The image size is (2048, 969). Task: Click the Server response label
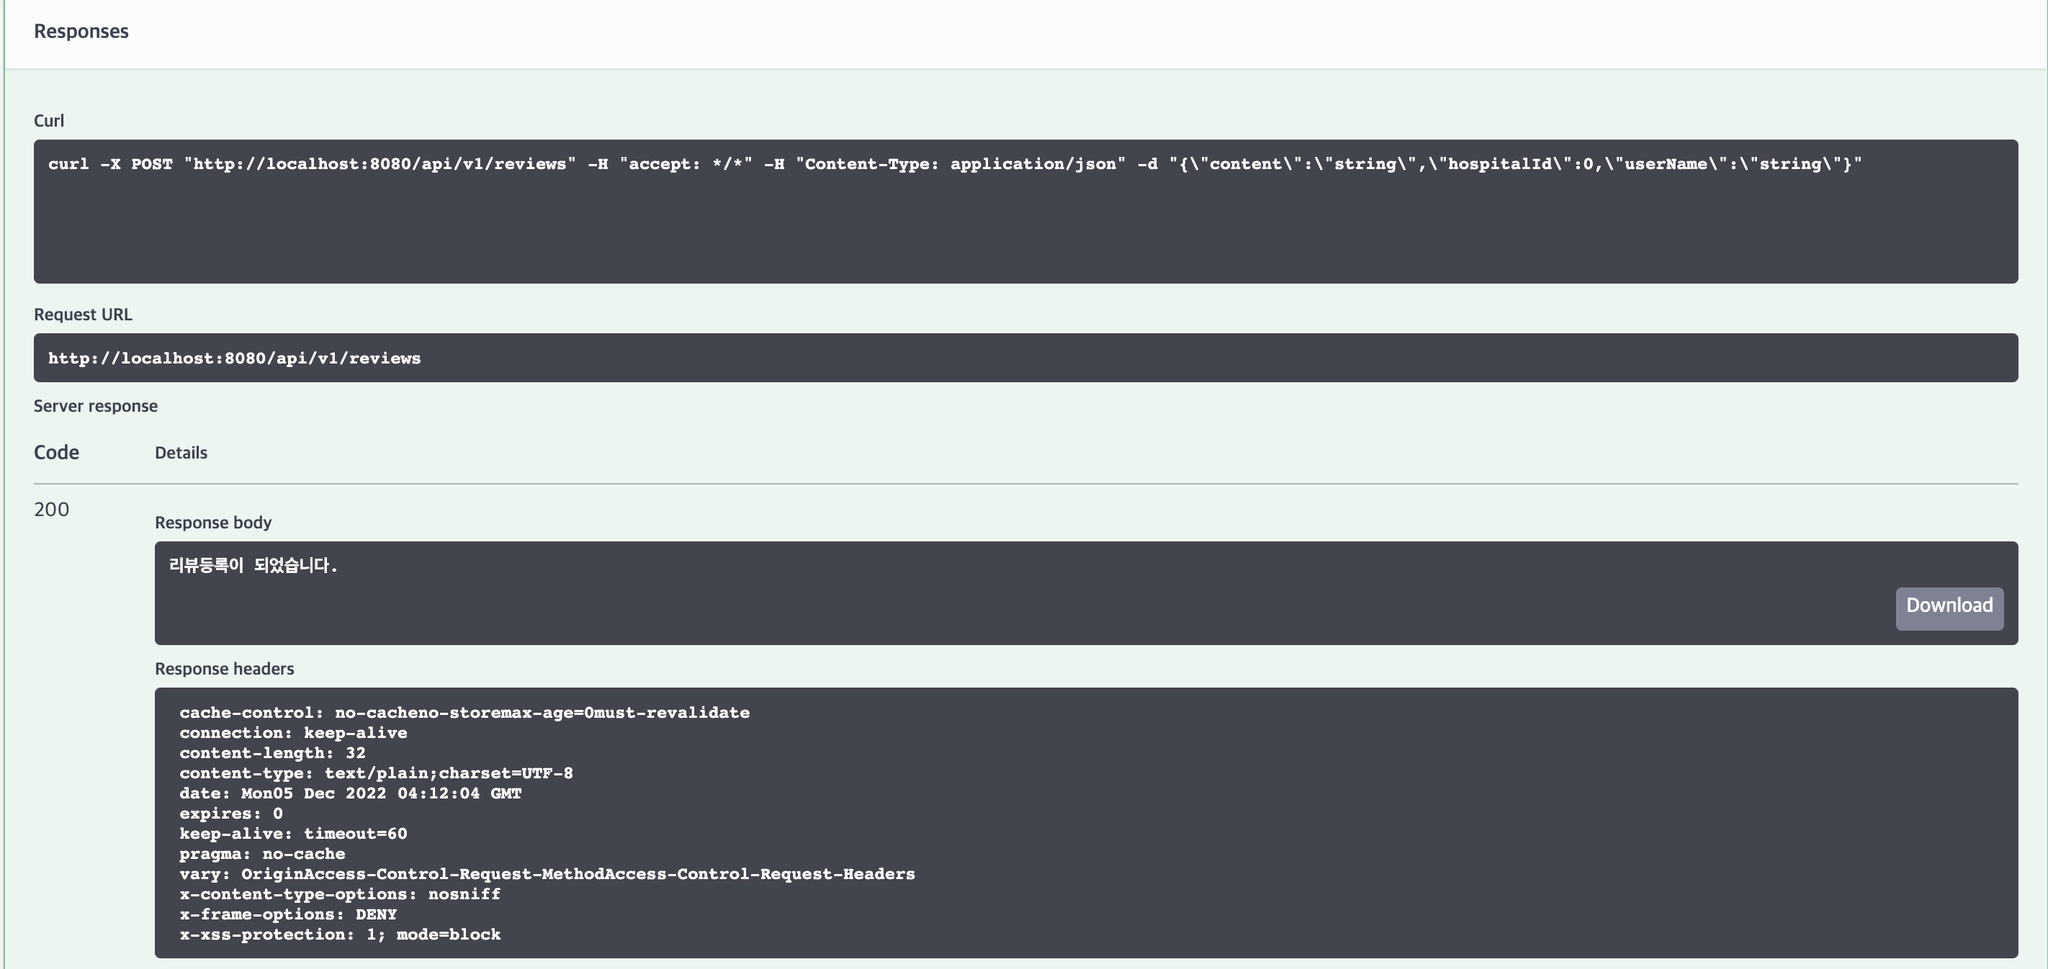[96, 406]
